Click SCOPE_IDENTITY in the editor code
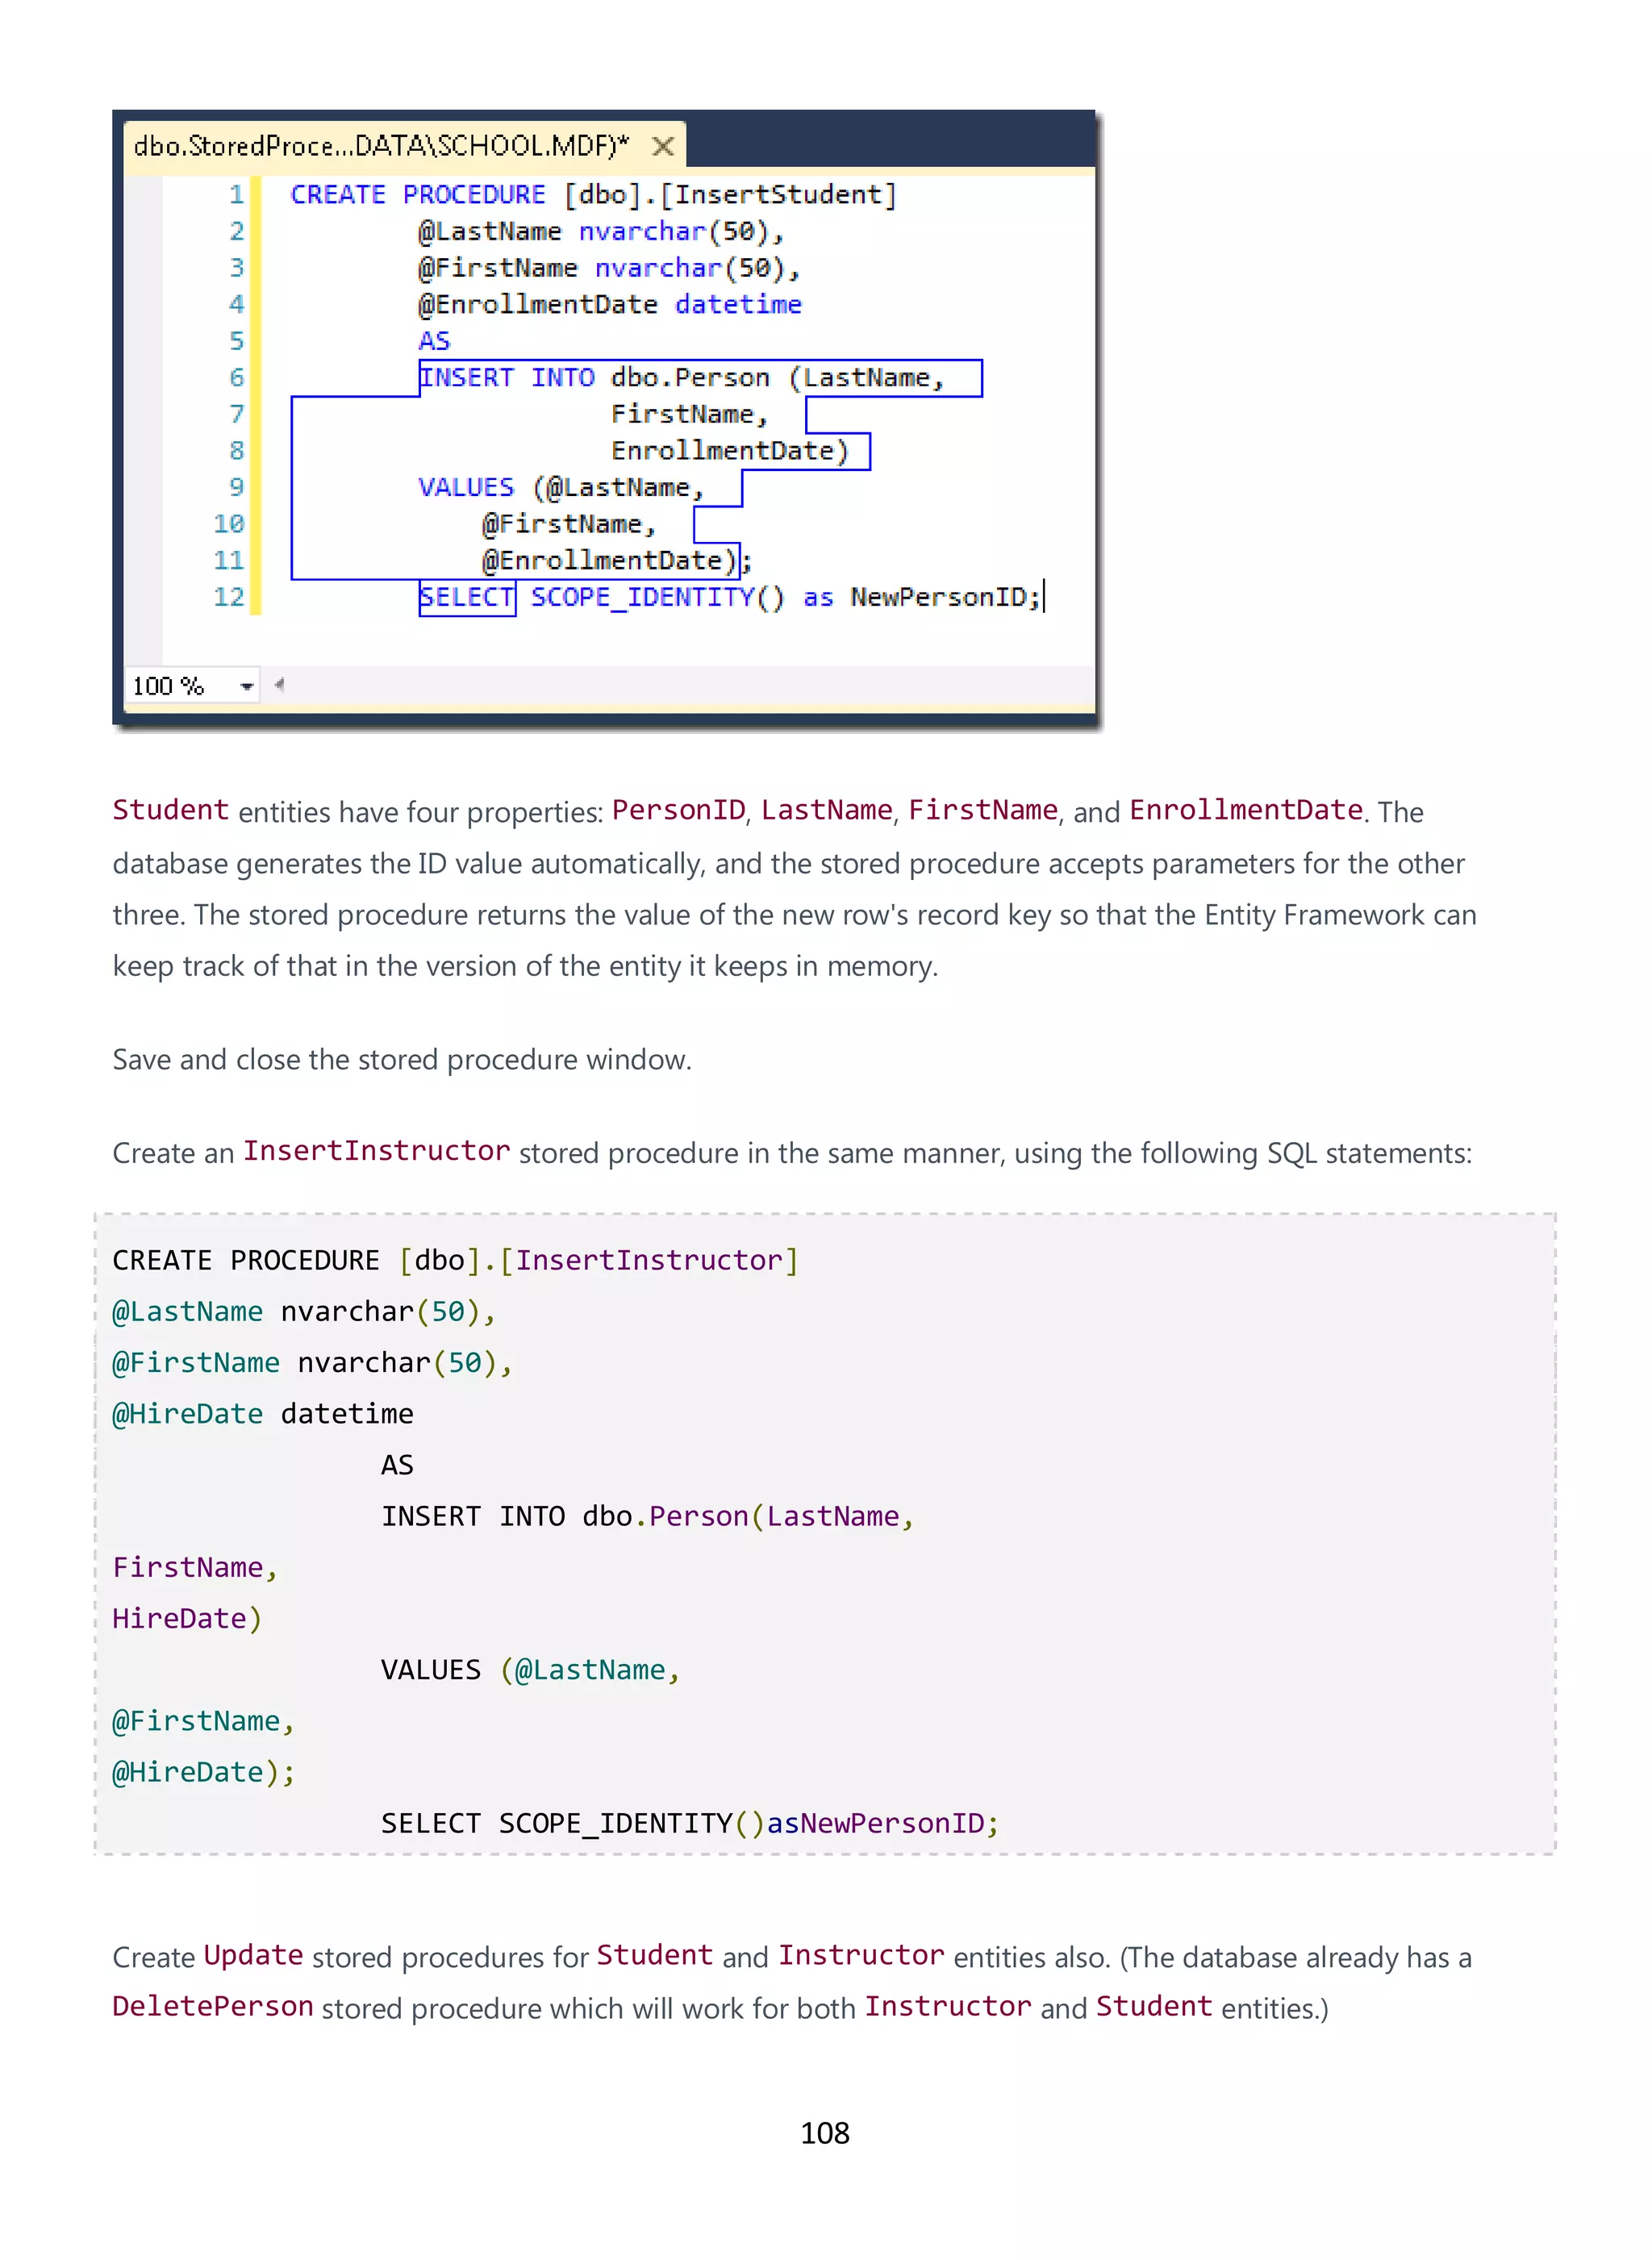1652x2260 pixels. [642, 597]
